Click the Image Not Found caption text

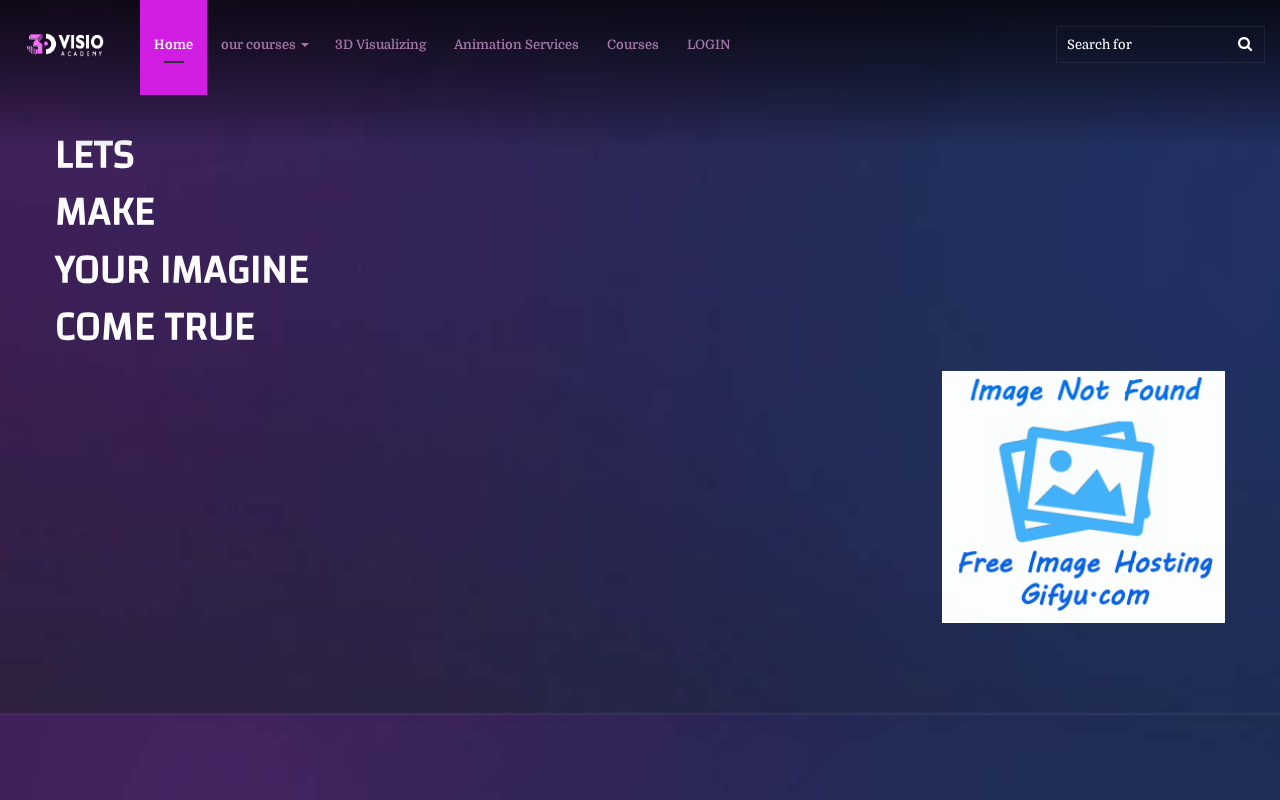[x=1085, y=390]
